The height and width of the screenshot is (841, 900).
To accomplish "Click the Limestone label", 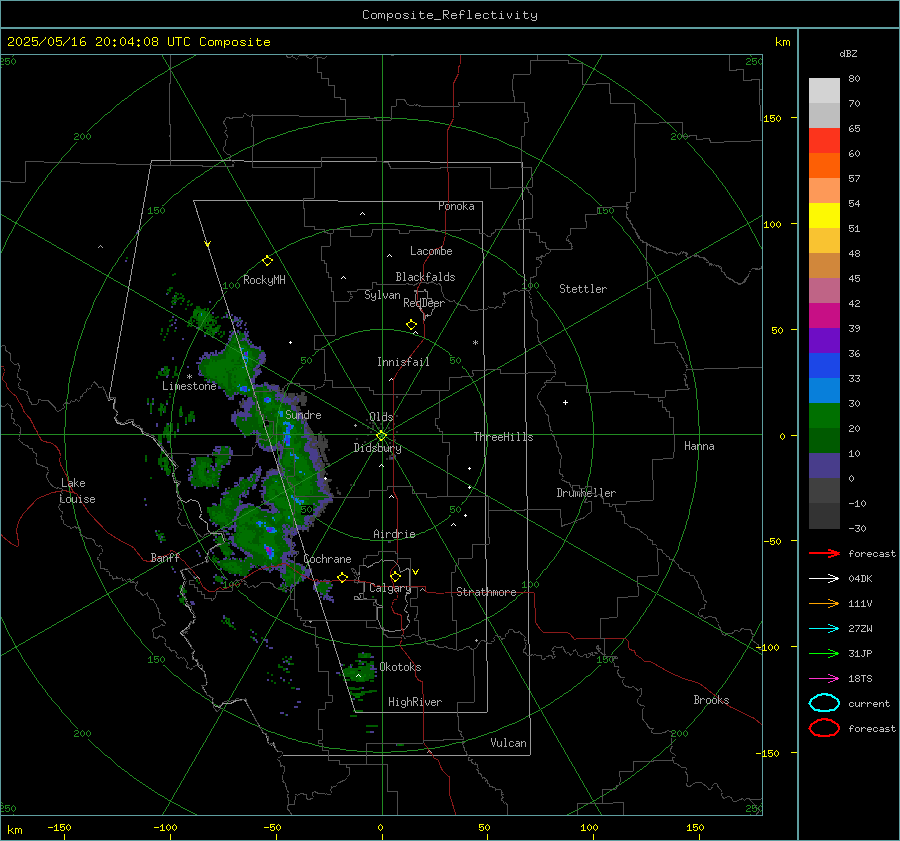I will click(189, 386).
